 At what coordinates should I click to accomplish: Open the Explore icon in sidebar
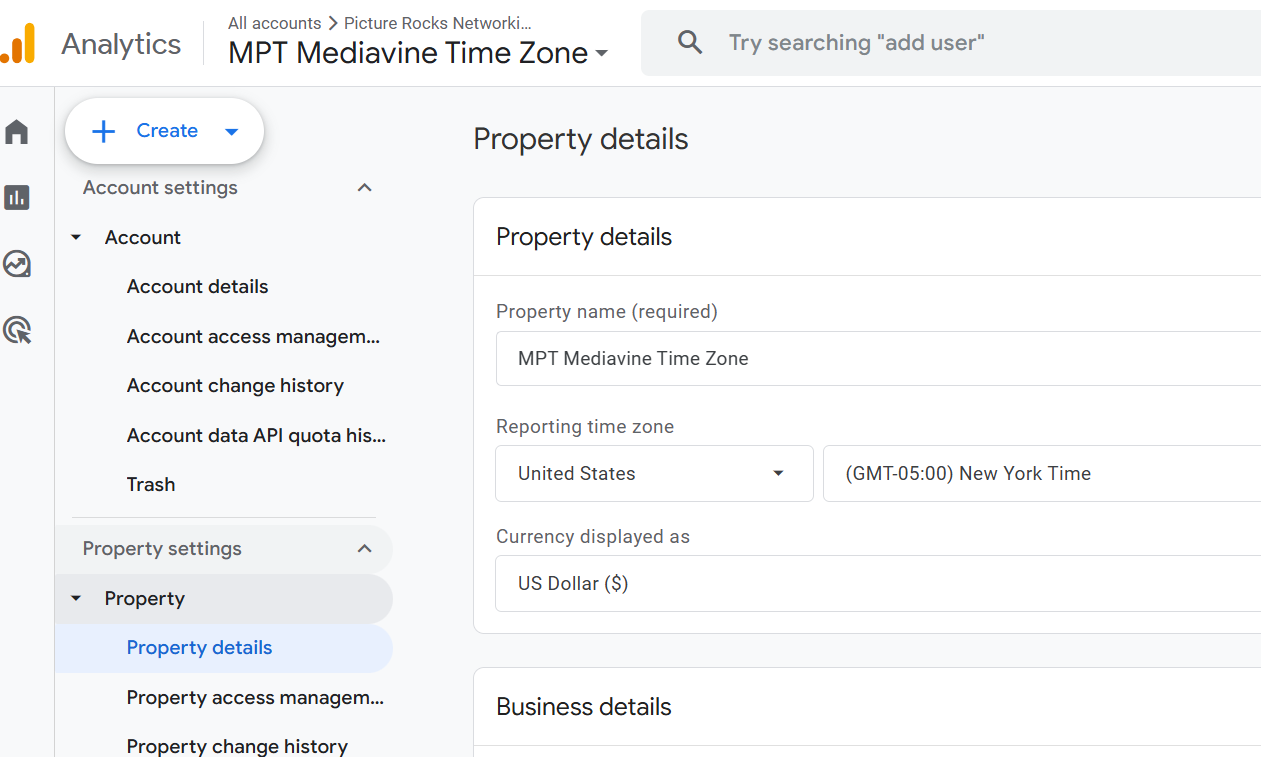click(x=17, y=264)
